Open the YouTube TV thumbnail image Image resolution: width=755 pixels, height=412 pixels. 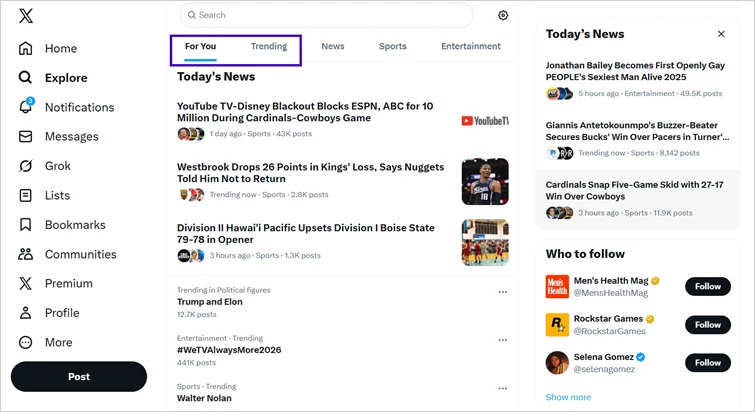485,121
